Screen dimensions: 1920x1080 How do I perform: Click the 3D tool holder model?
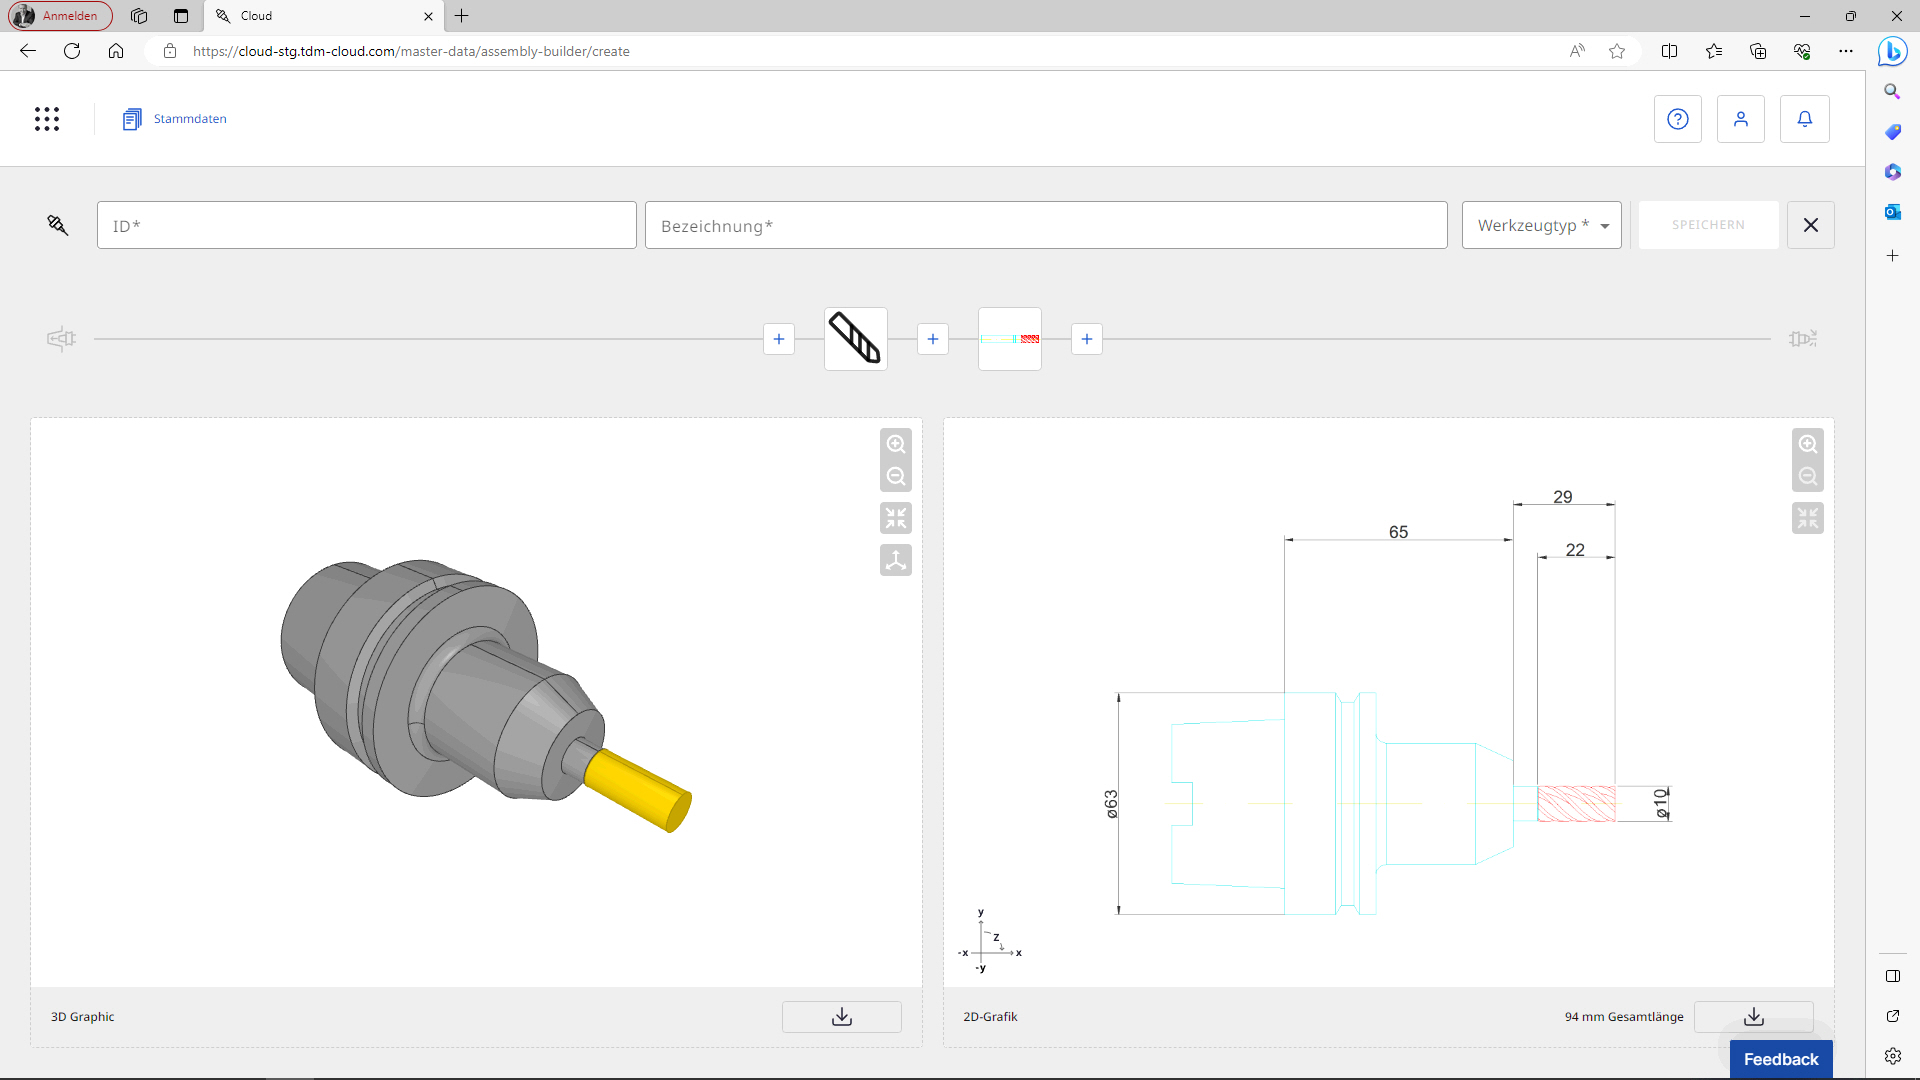click(x=485, y=695)
